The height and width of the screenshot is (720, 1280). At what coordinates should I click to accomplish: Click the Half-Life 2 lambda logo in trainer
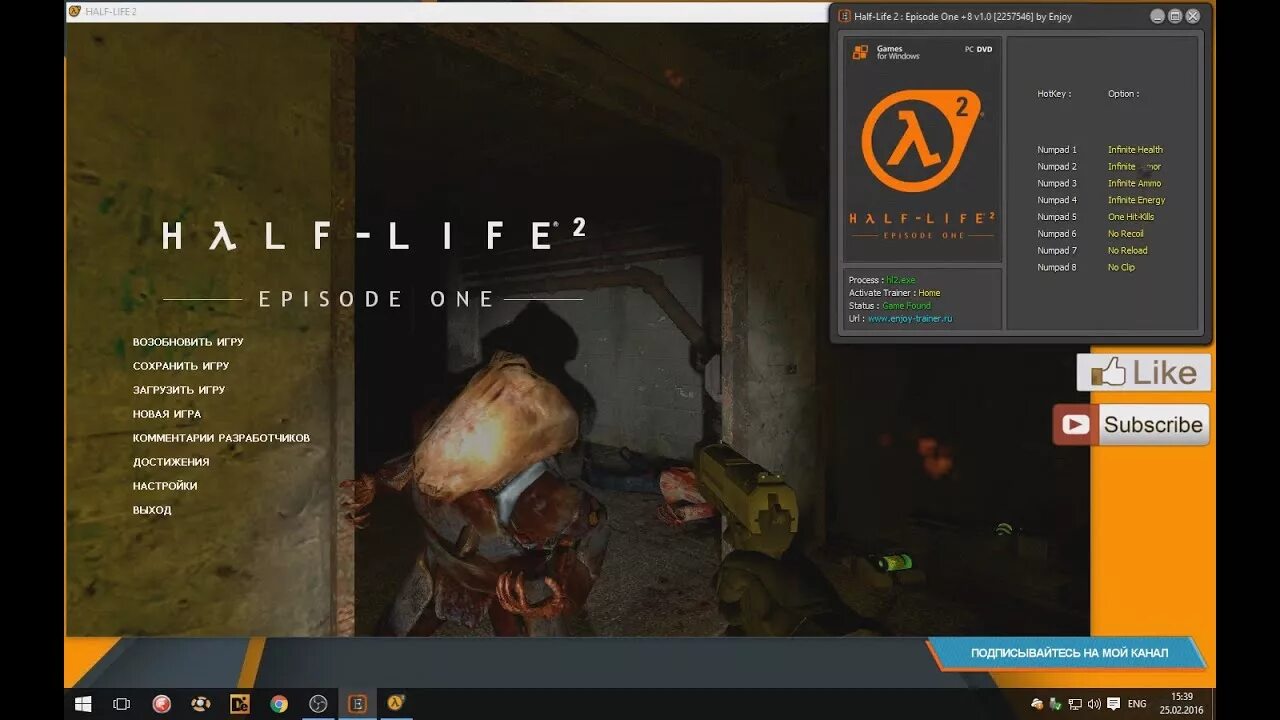pos(921,142)
